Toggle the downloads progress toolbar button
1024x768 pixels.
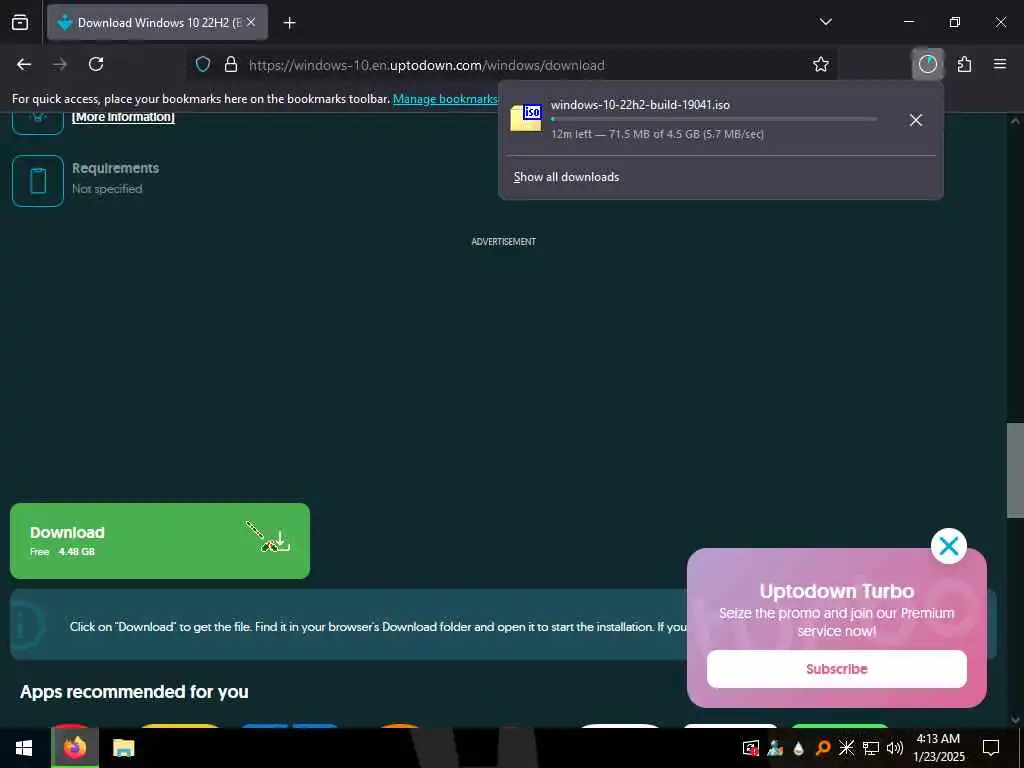(927, 64)
